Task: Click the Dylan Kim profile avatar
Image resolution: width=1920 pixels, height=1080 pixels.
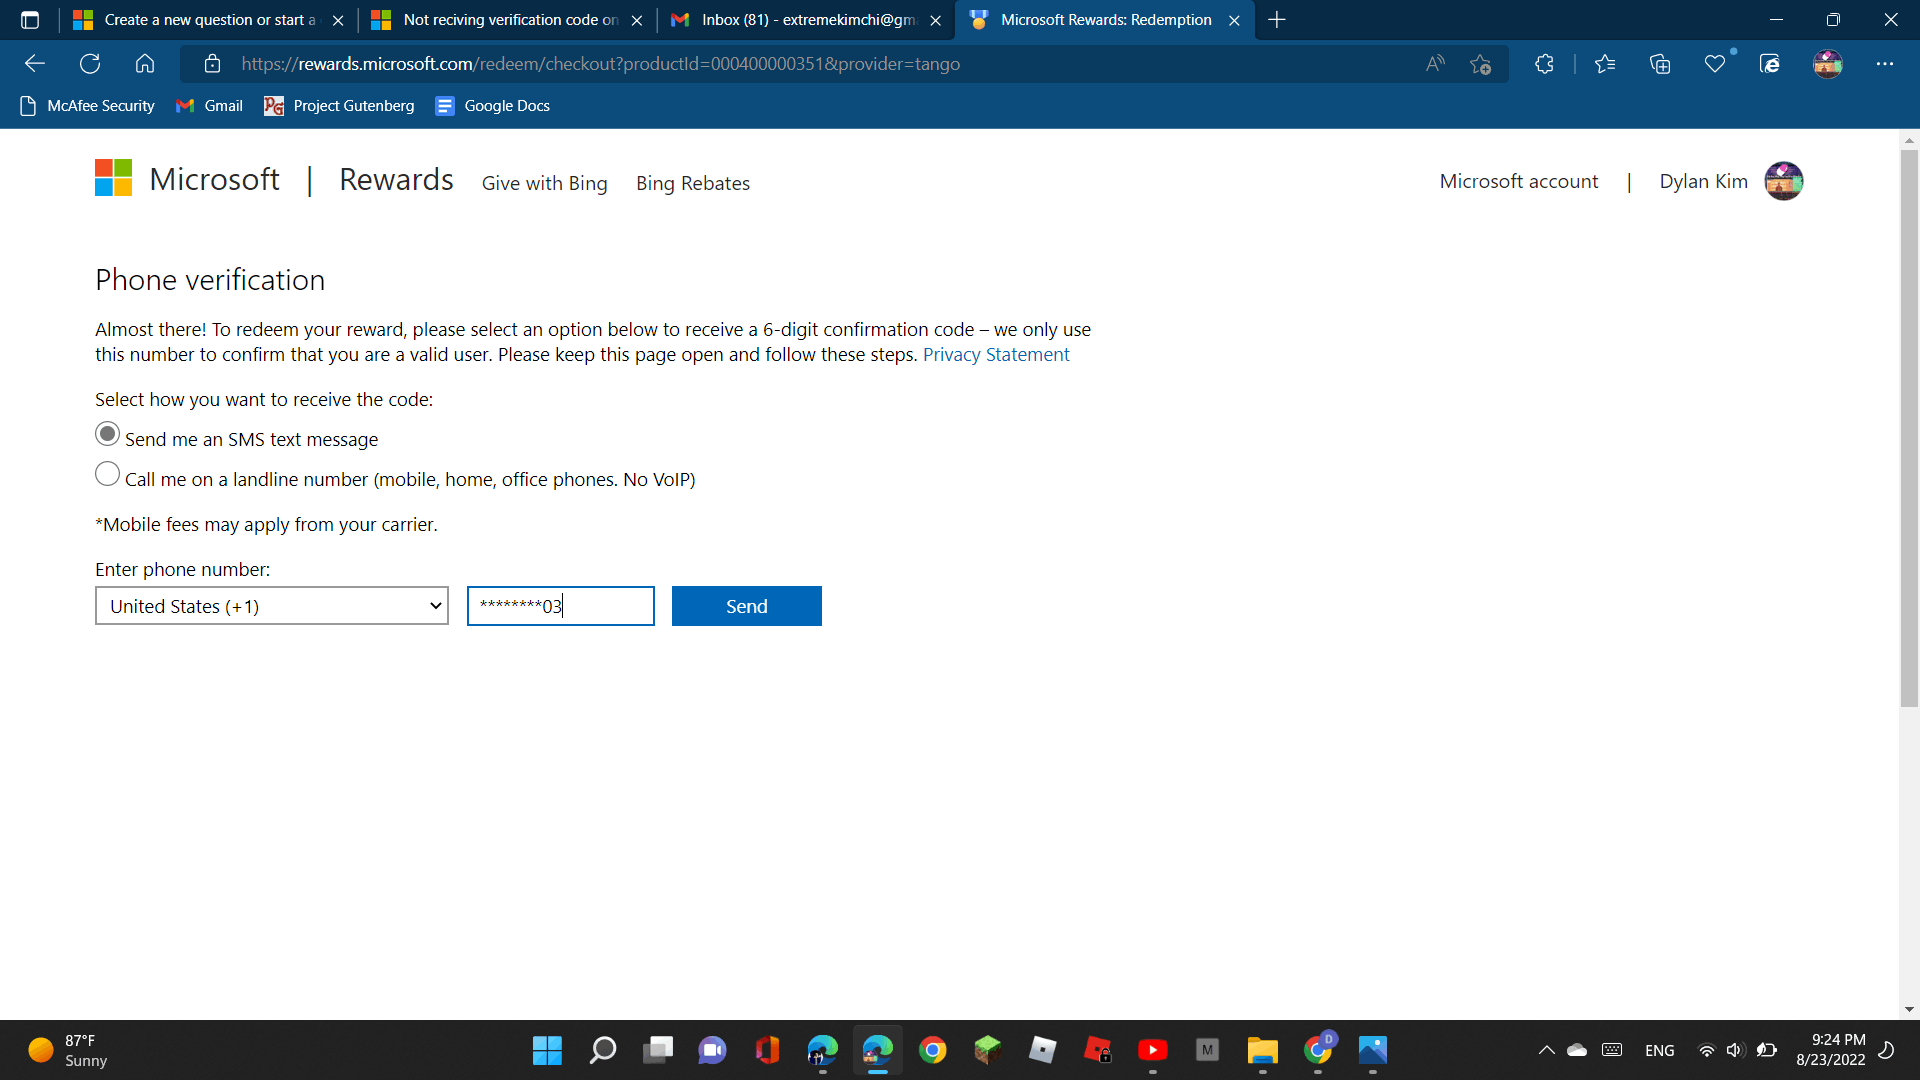Action: pyautogui.click(x=1783, y=181)
